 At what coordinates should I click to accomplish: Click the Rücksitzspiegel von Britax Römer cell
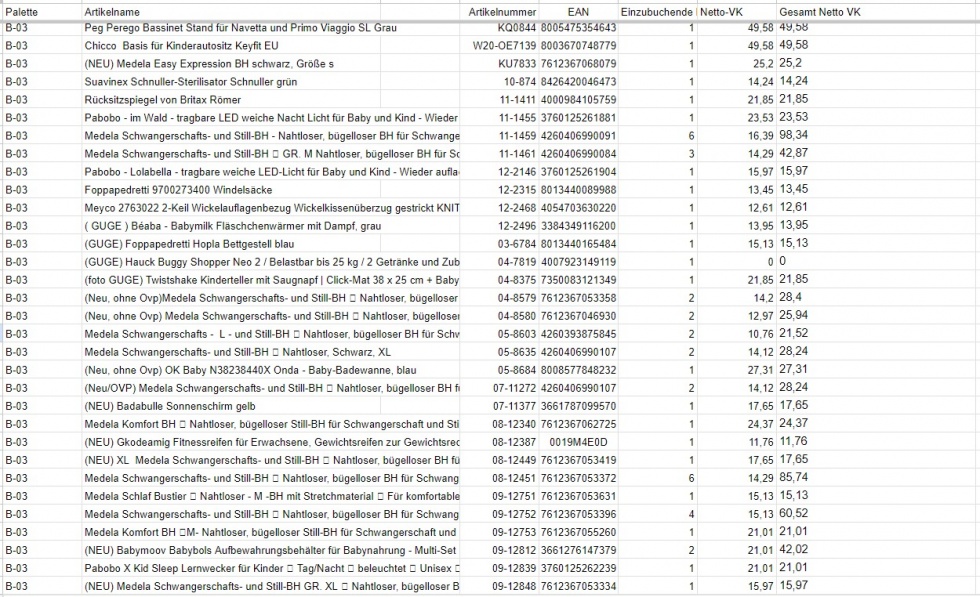click(x=162, y=100)
